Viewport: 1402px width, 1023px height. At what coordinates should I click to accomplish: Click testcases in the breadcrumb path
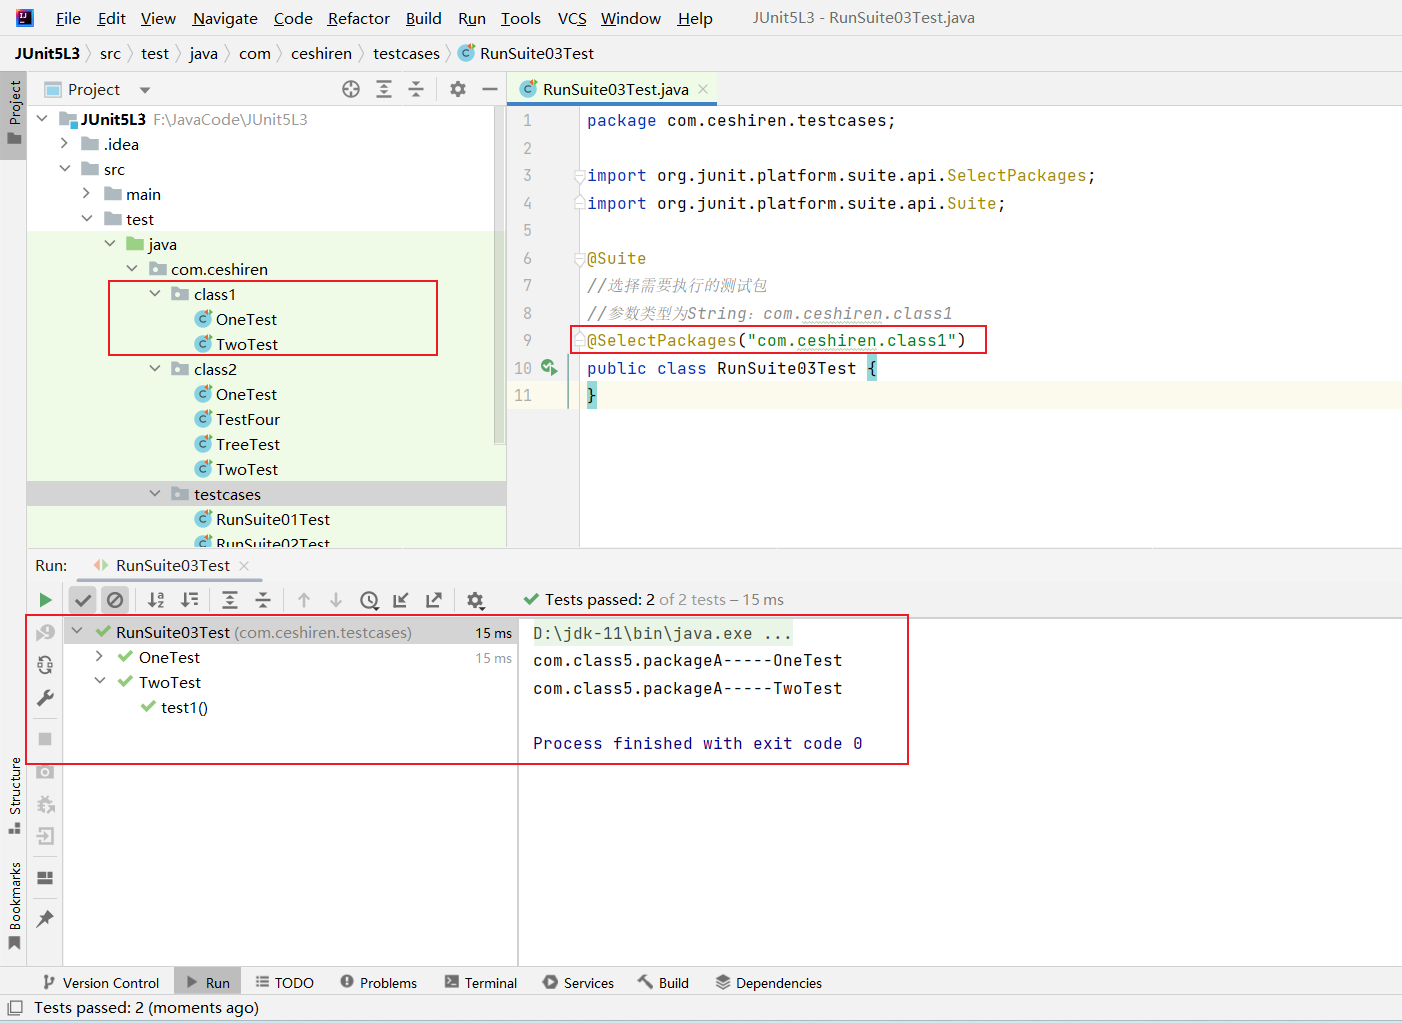(406, 54)
